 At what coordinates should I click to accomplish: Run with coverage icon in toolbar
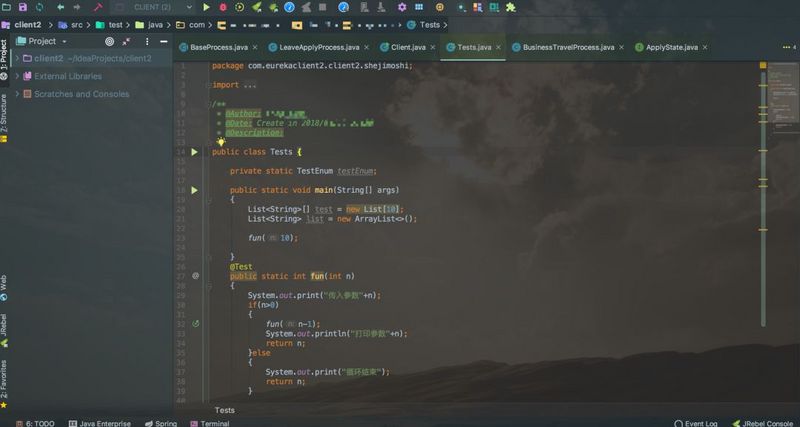tap(239, 7)
